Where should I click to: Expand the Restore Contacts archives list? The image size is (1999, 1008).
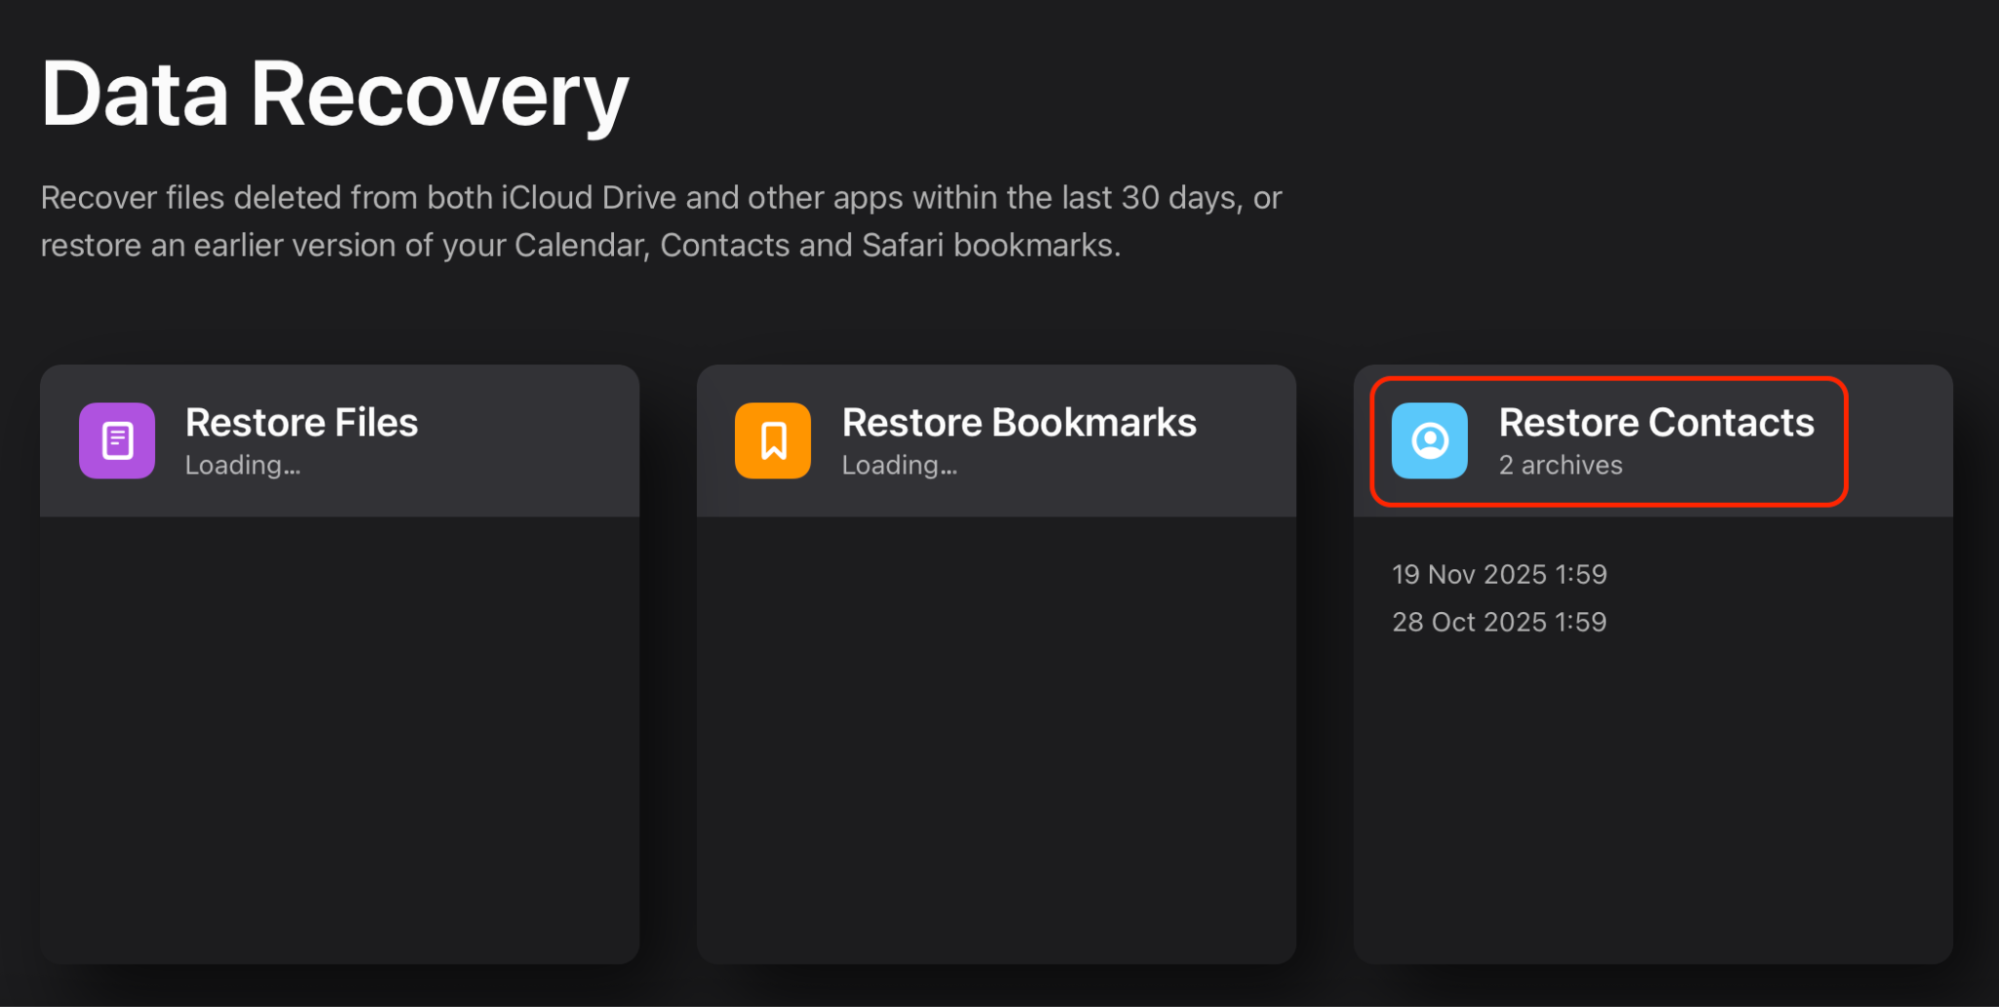click(1607, 440)
